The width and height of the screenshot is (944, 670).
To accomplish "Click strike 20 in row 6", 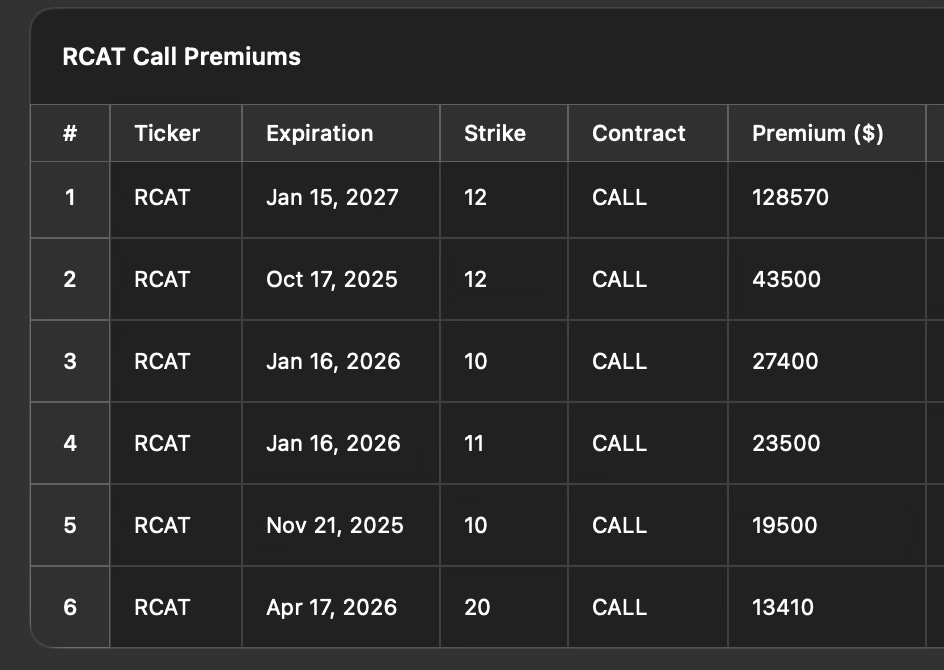I will 477,607.
